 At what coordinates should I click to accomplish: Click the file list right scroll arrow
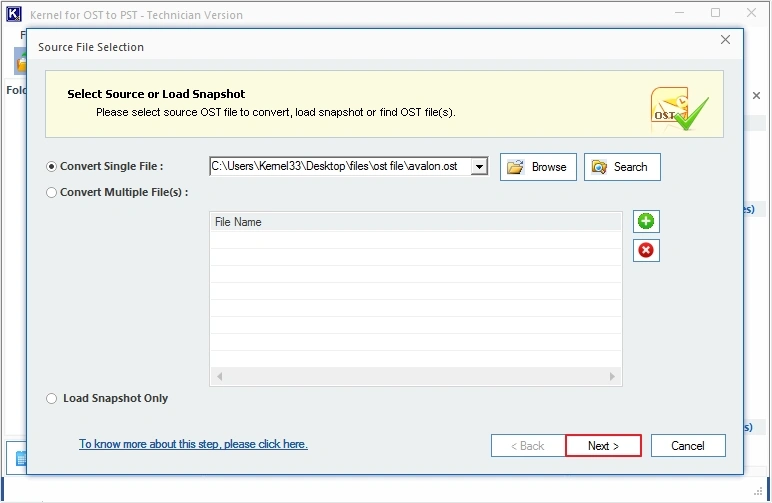(x=612, y=377)
